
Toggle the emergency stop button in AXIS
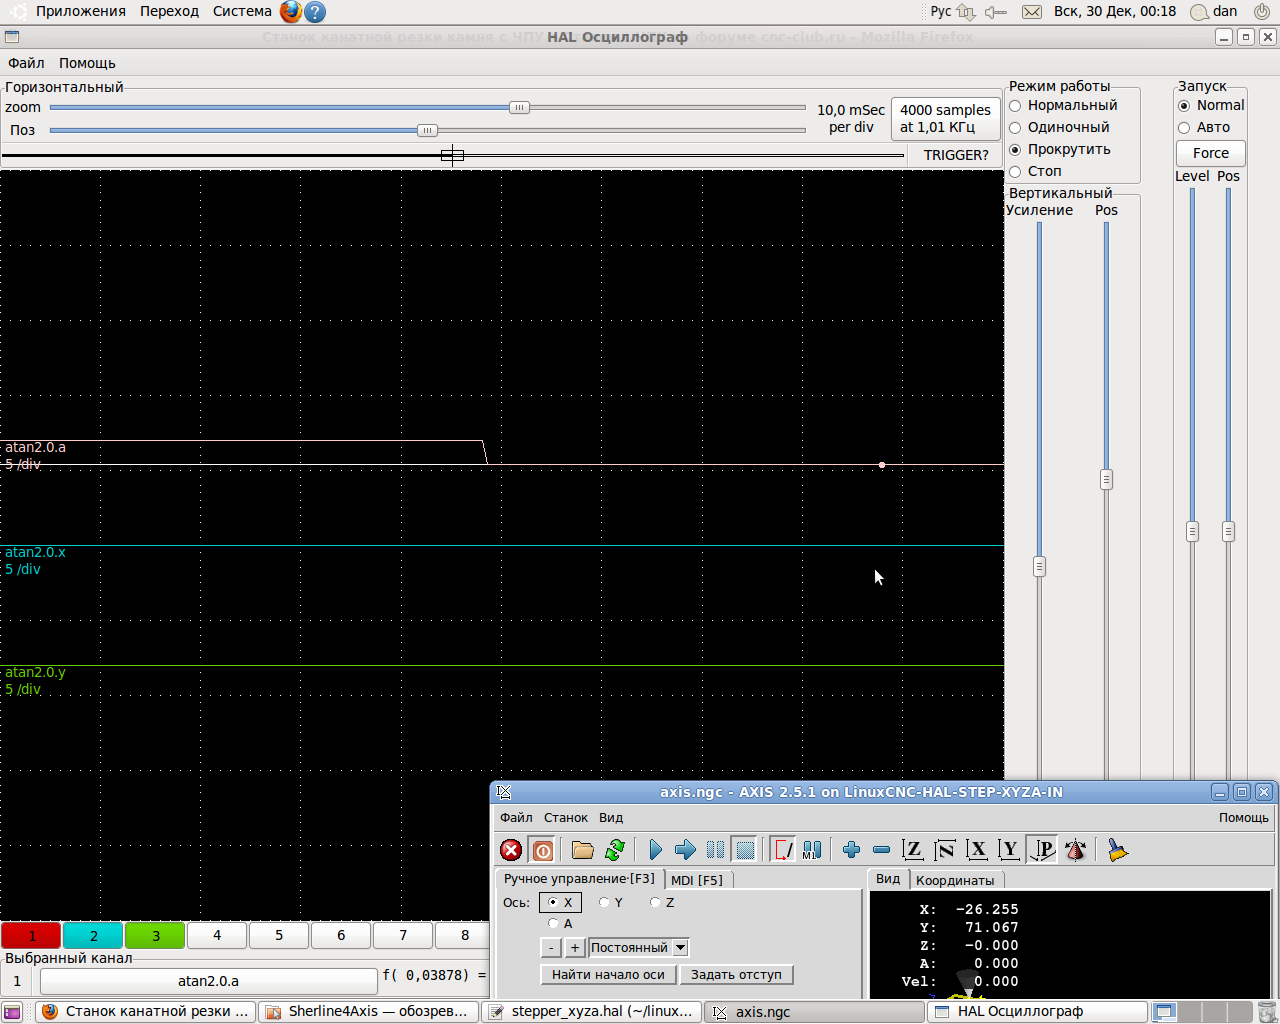click(x=511, y=850)
